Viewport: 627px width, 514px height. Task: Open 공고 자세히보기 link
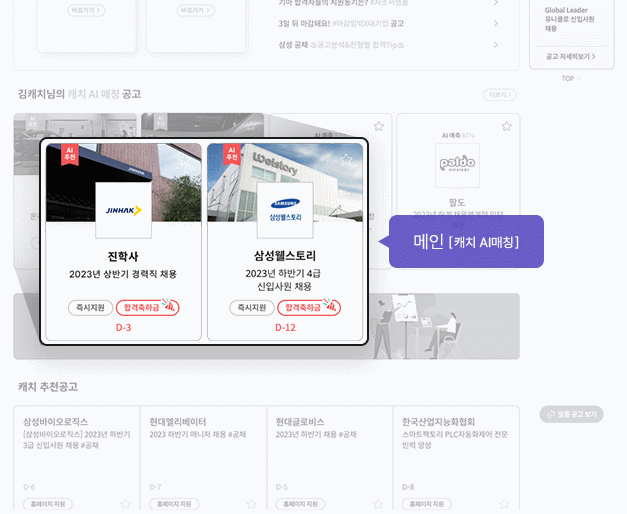tap(571, 57)
